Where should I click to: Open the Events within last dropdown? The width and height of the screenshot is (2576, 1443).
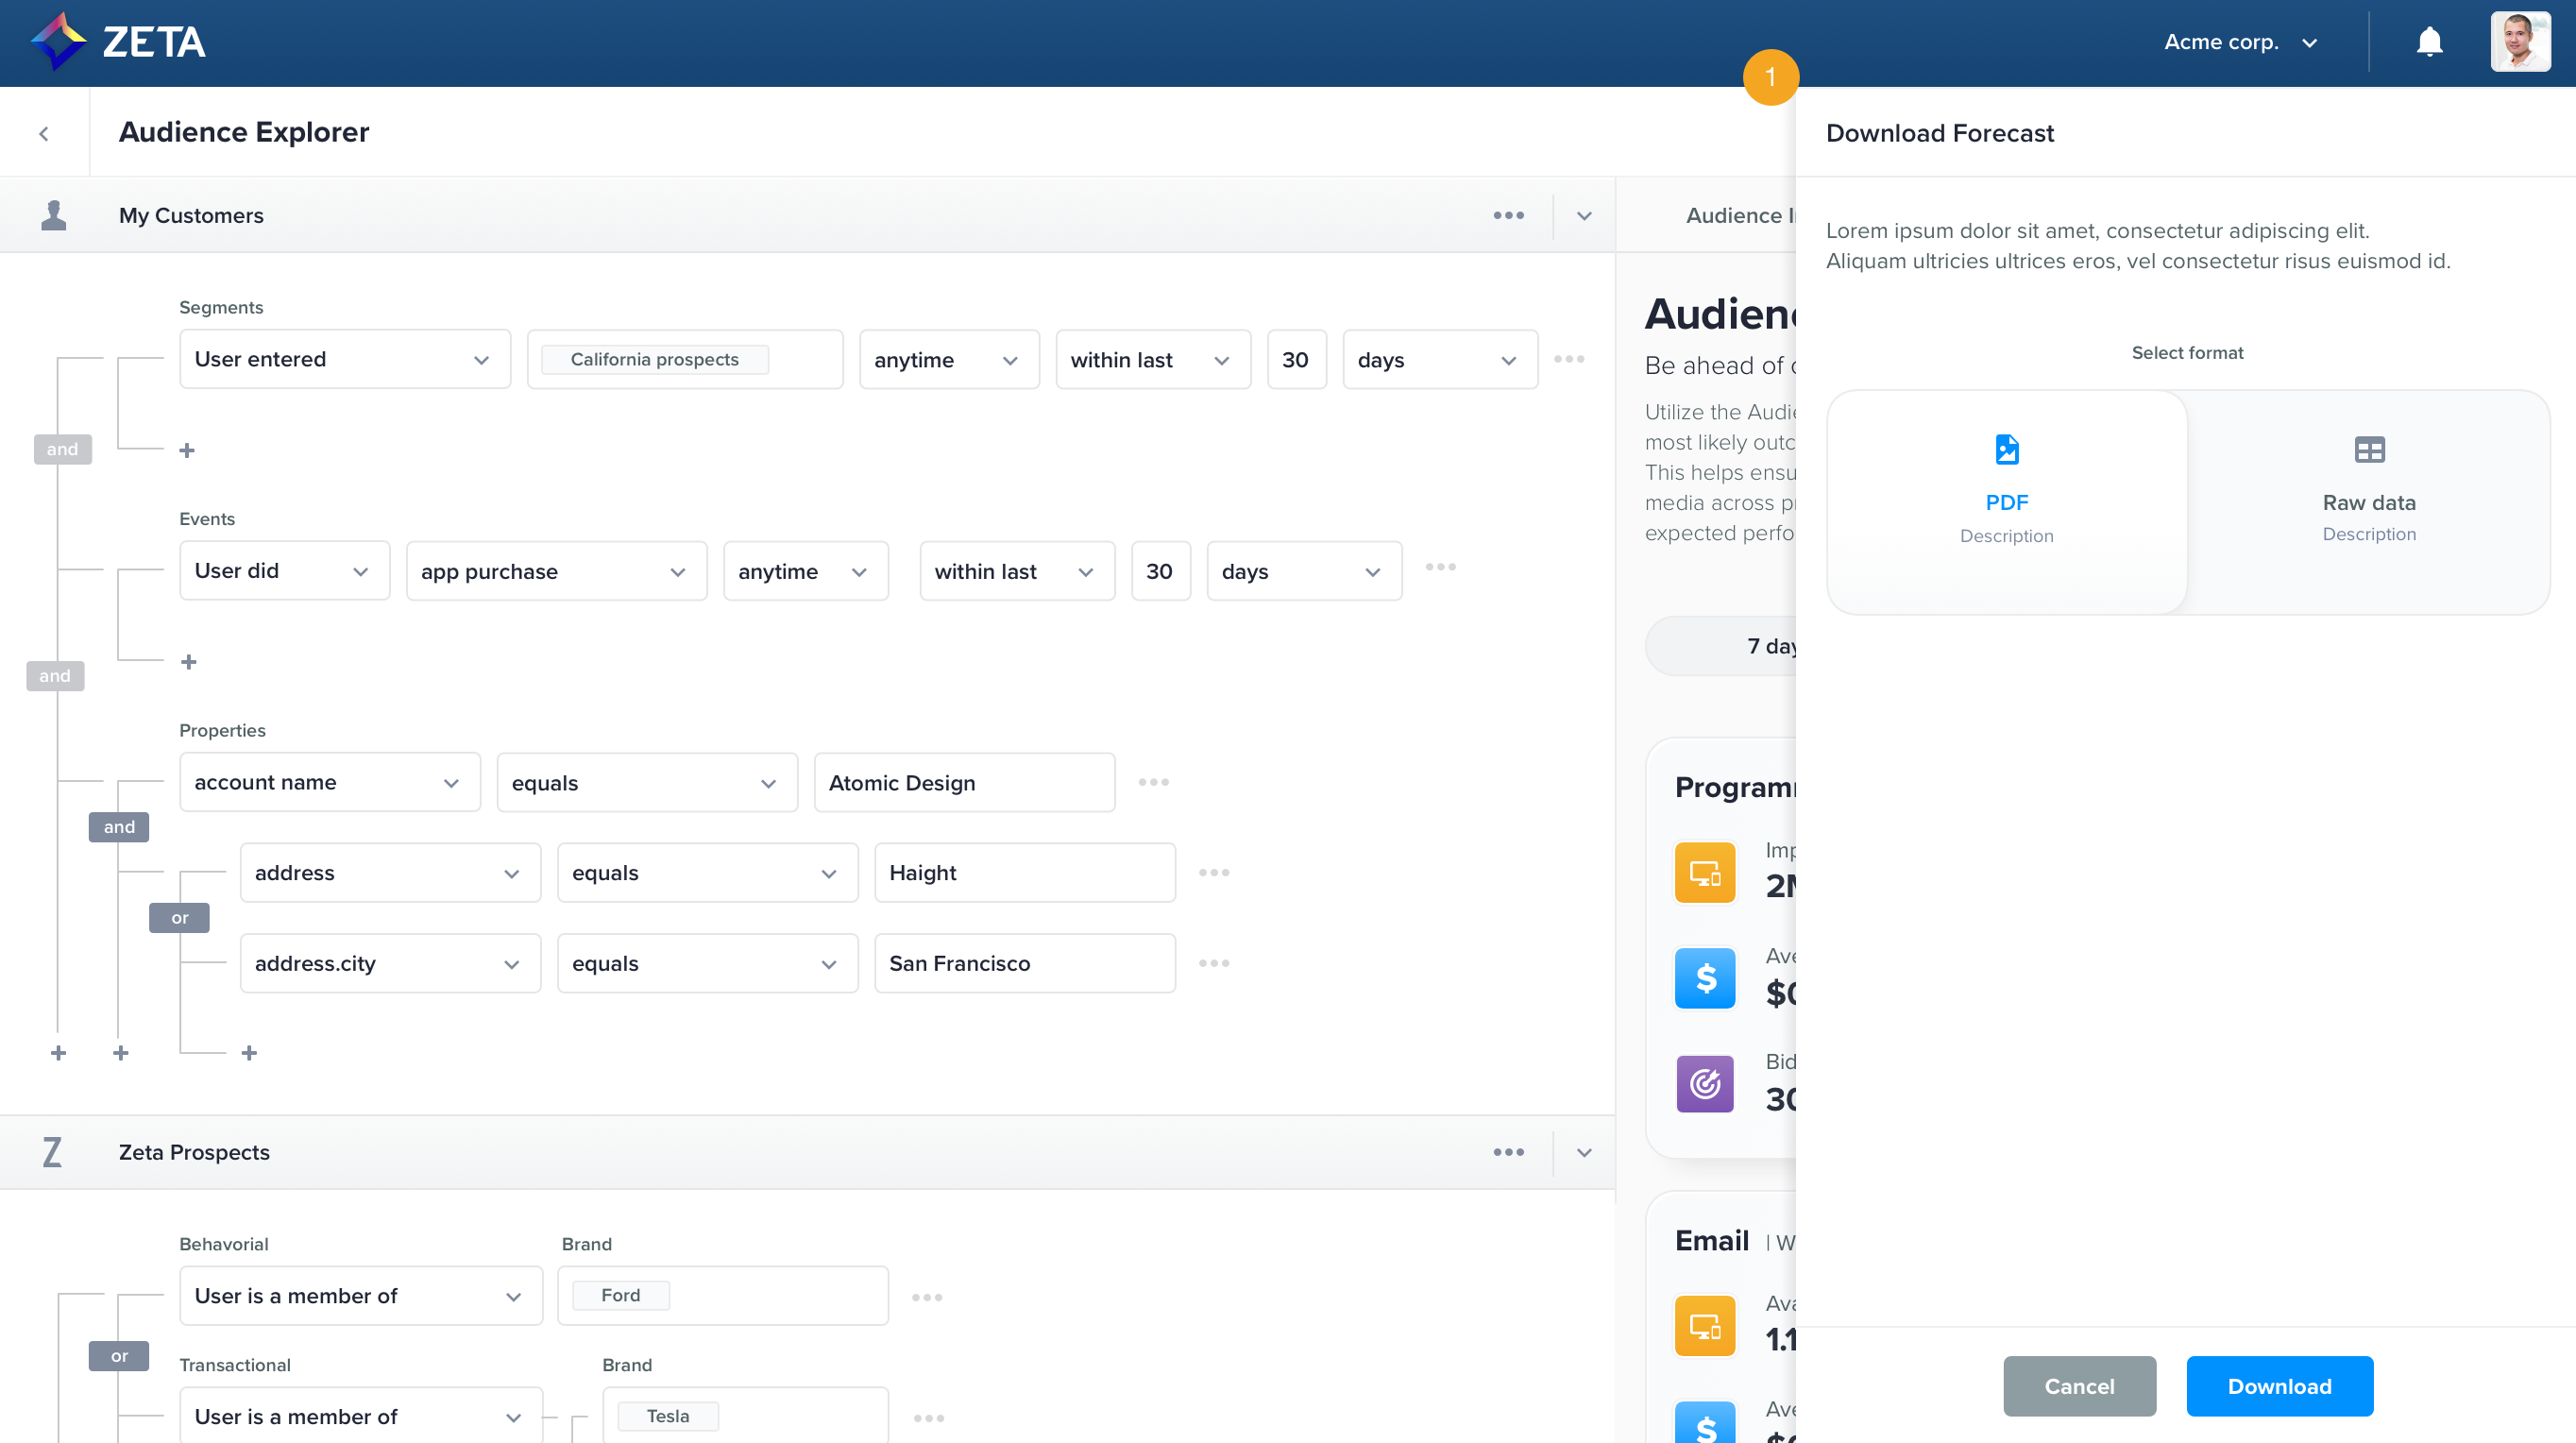(1017, 570)
